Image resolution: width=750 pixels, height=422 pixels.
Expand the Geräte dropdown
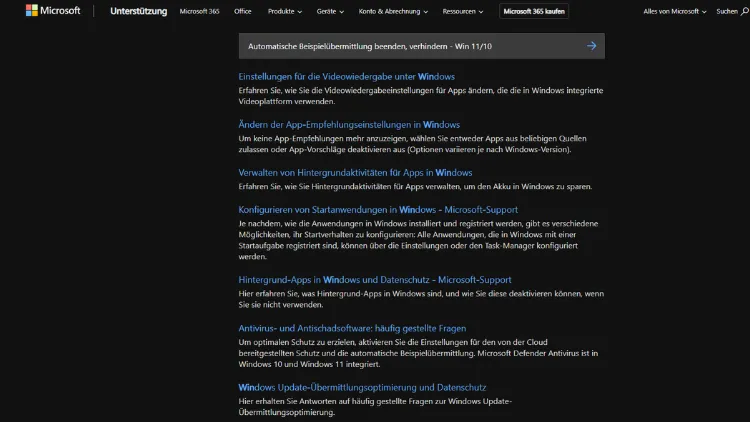point(330,11)
